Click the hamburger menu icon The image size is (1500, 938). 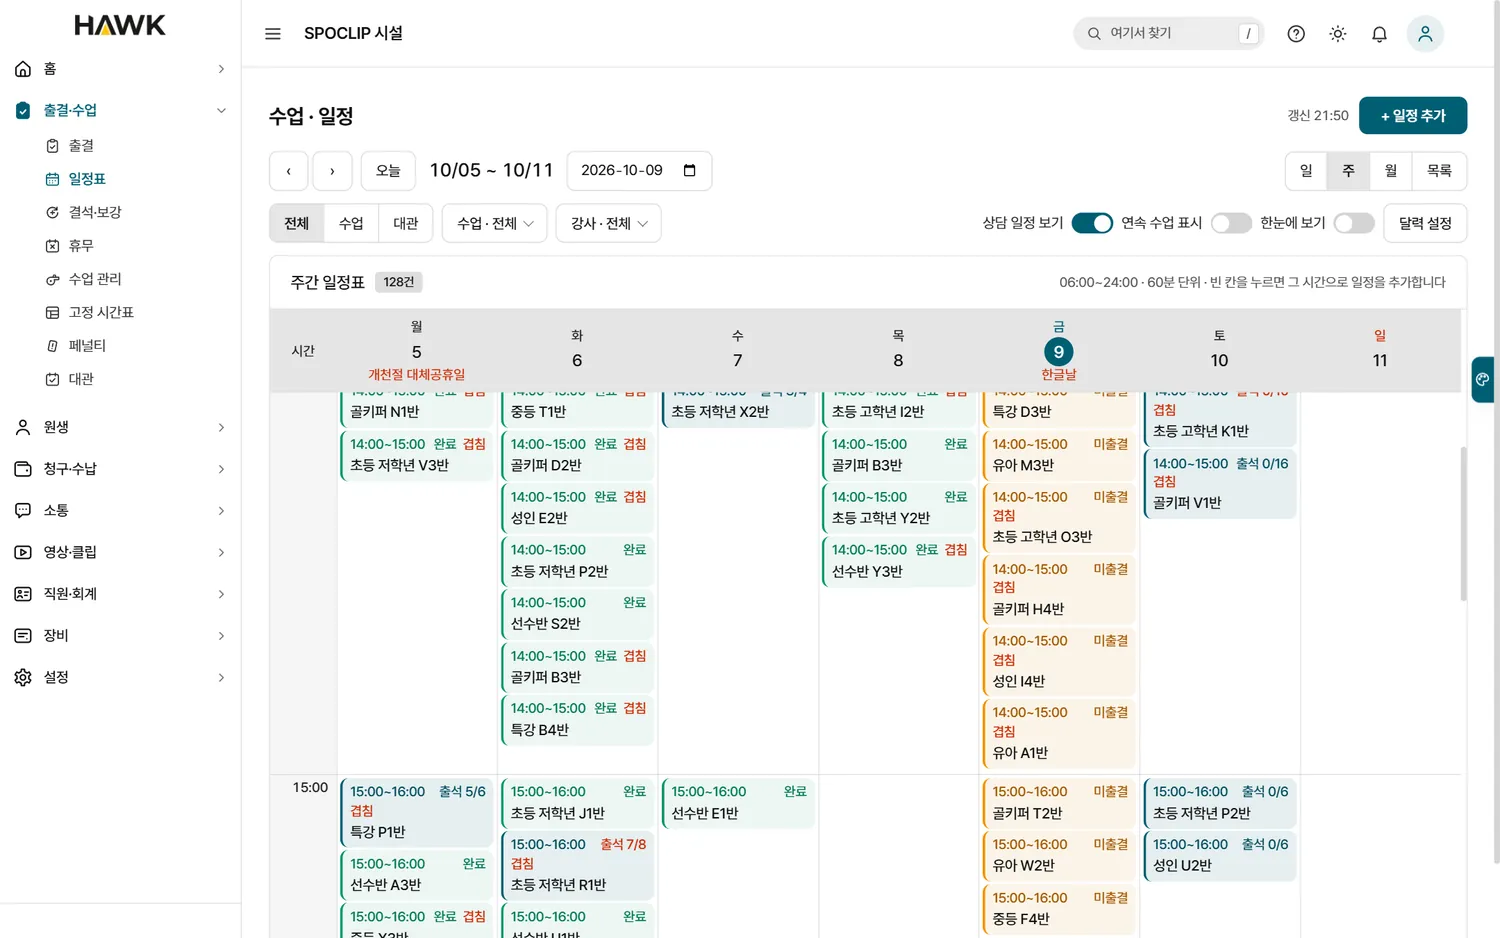click(273, 34)
